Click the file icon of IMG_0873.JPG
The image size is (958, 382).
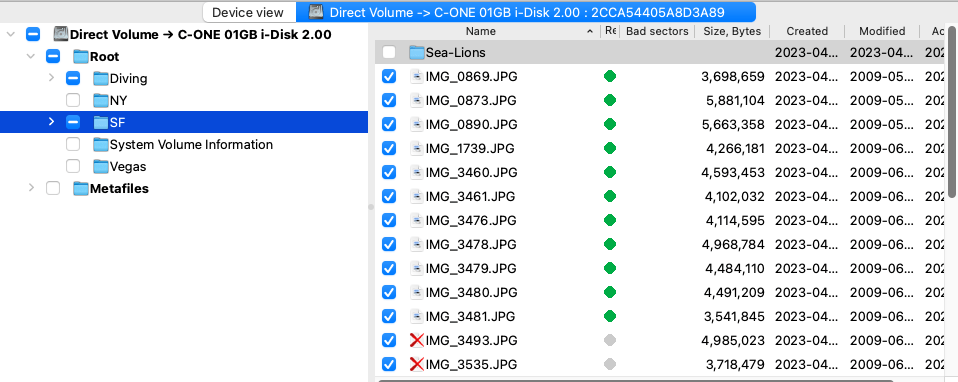pos(417,100)
